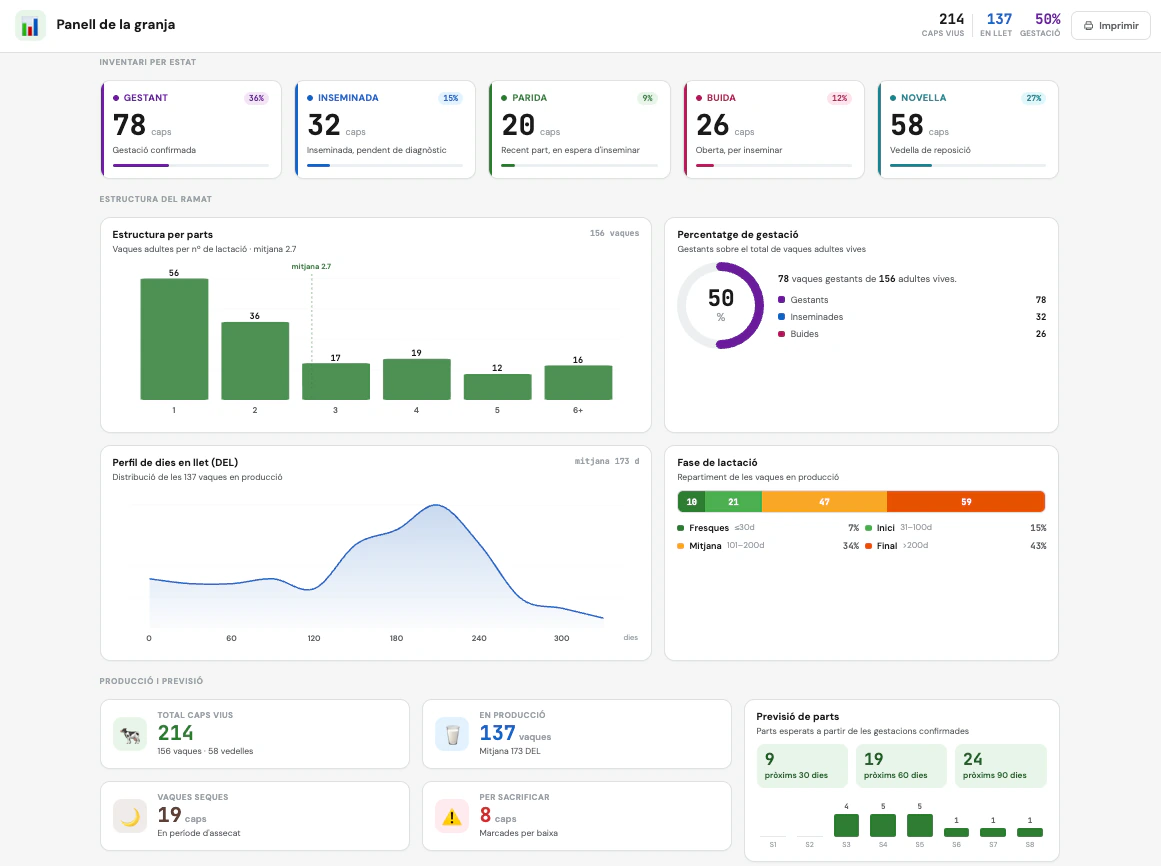The width and height of the screenshot is (1161, 866).
Task: Click the lactation 2 bar with 36 cows
Action: click(x=255, y=361)
